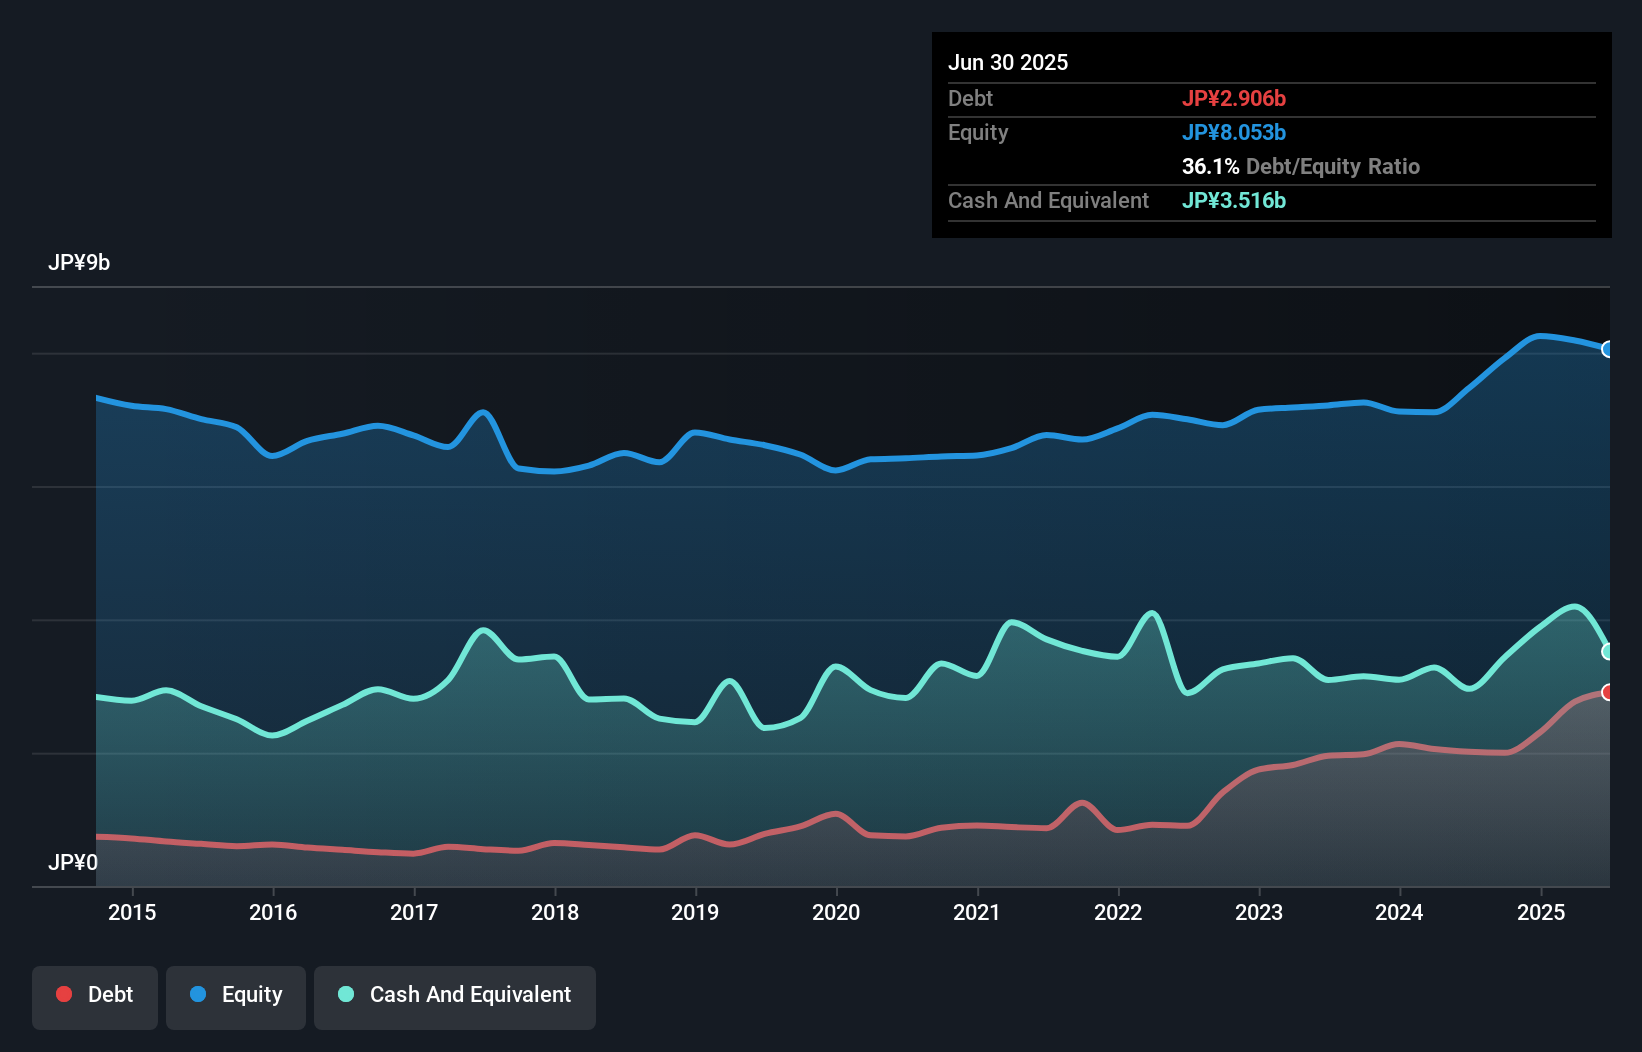This screenshot has width=1642, height=1052.
Task: Toggle the Equity series visibility
Action: (236, 995)
